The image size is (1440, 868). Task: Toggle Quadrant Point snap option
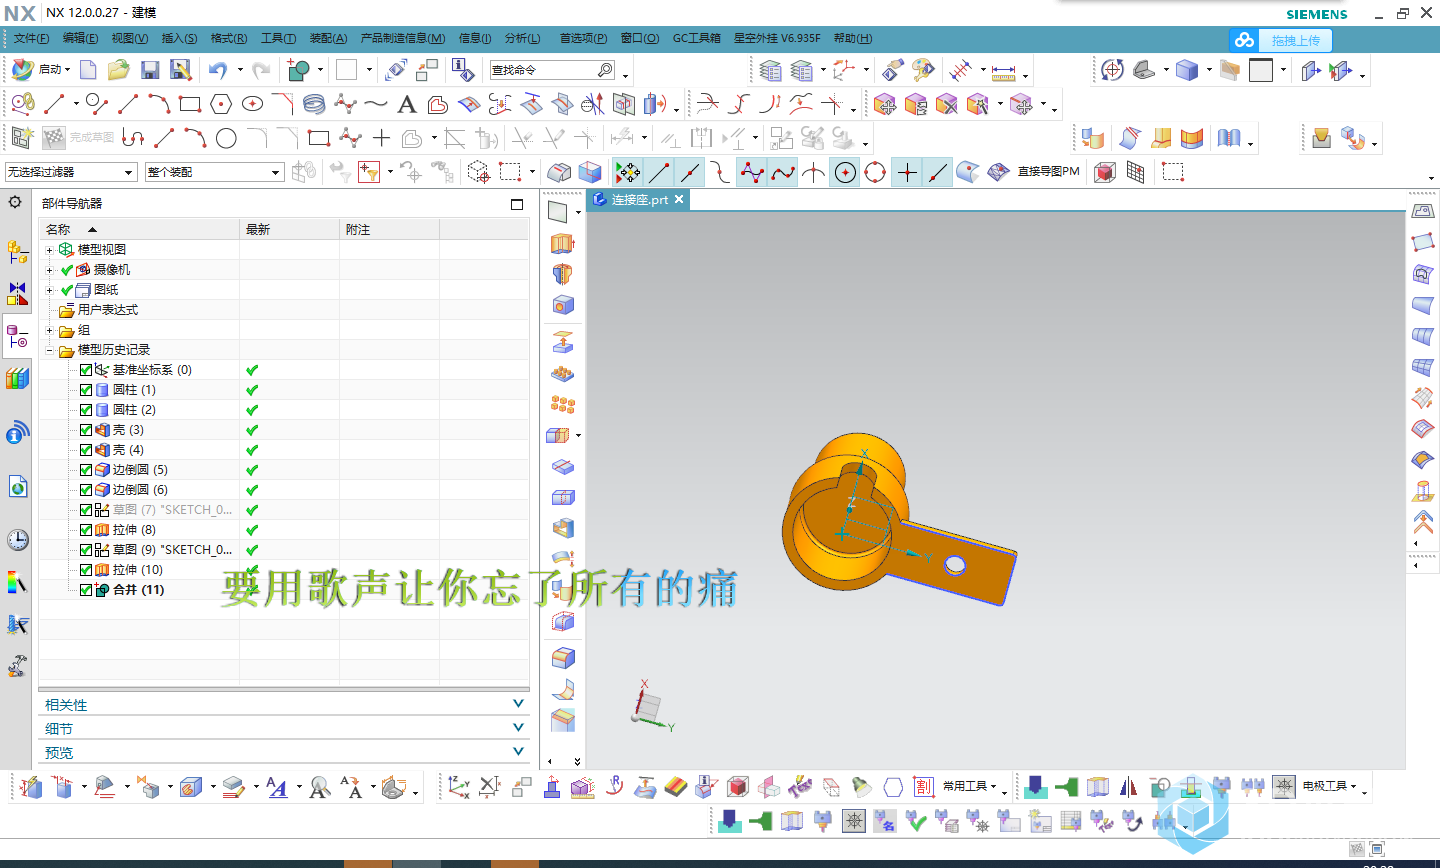point(875,172)
